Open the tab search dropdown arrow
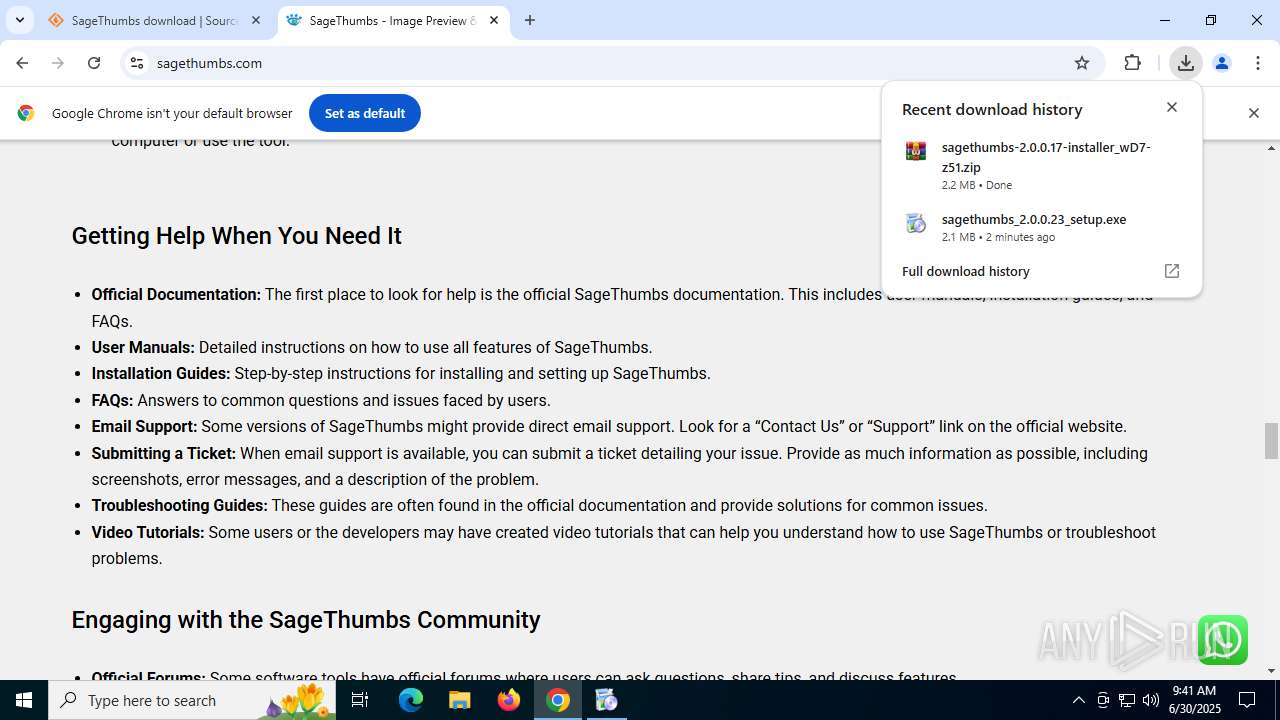This screenshot has height=720, width=1280. pos(19,20)
